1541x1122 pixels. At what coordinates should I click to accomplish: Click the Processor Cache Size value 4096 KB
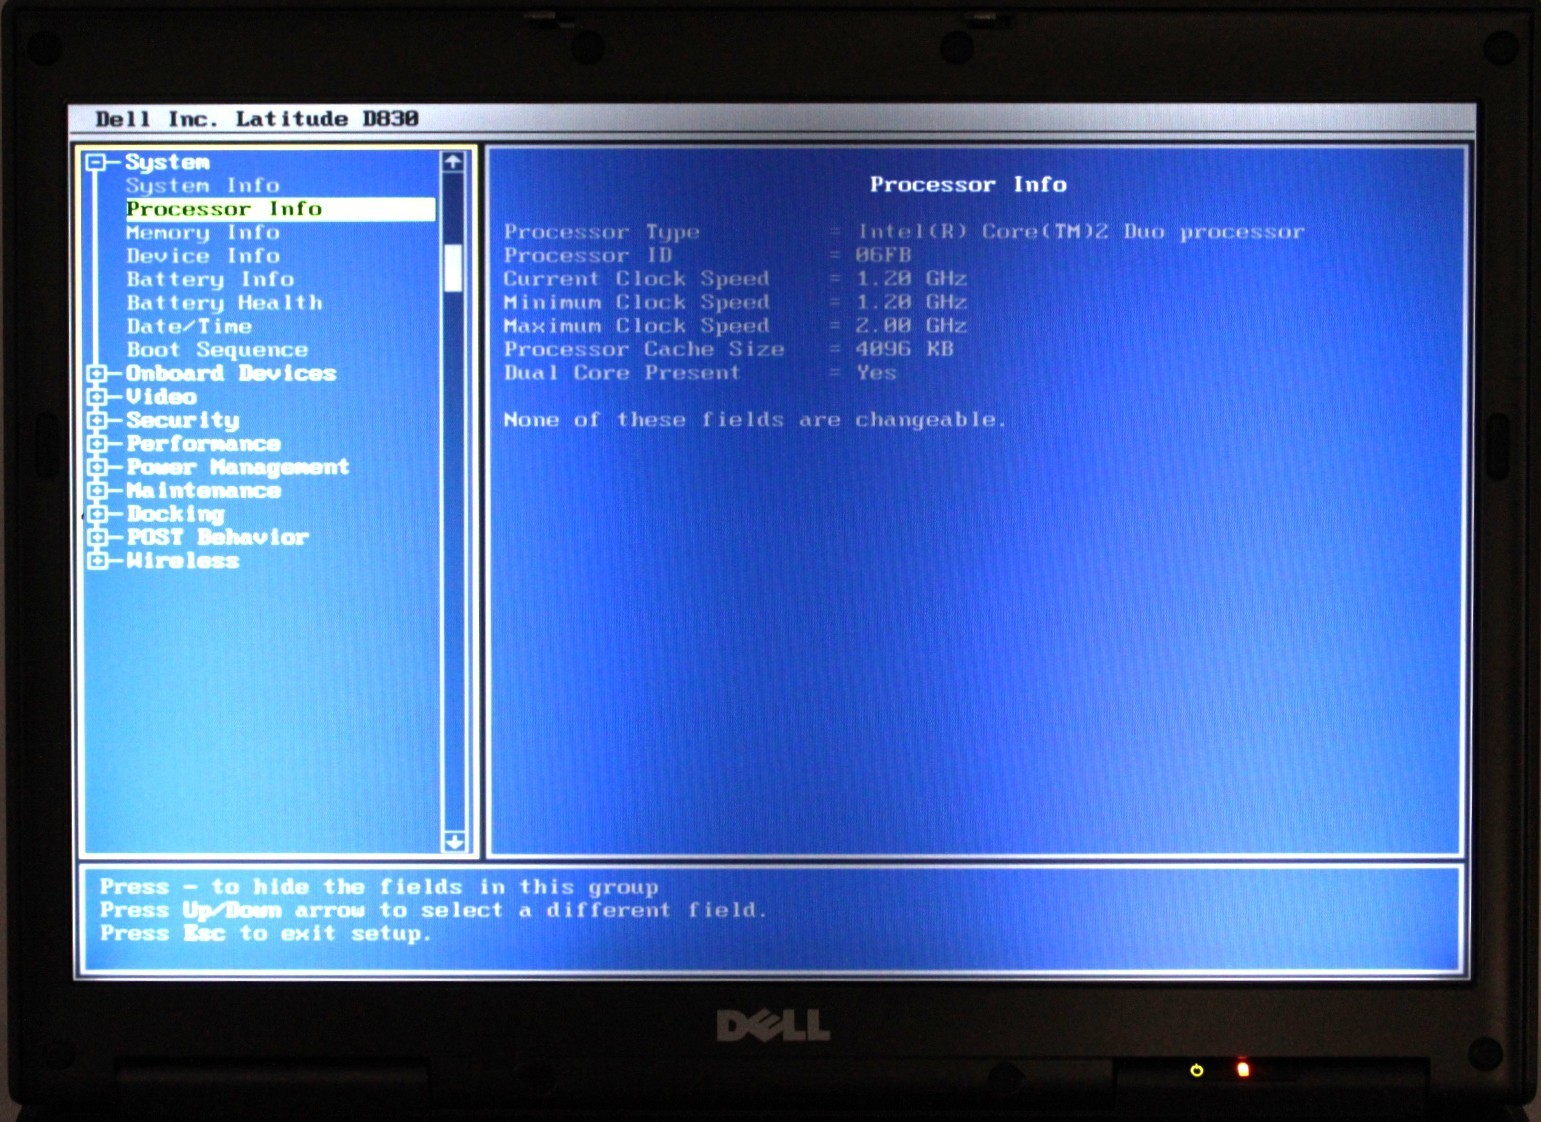[904, 349]
